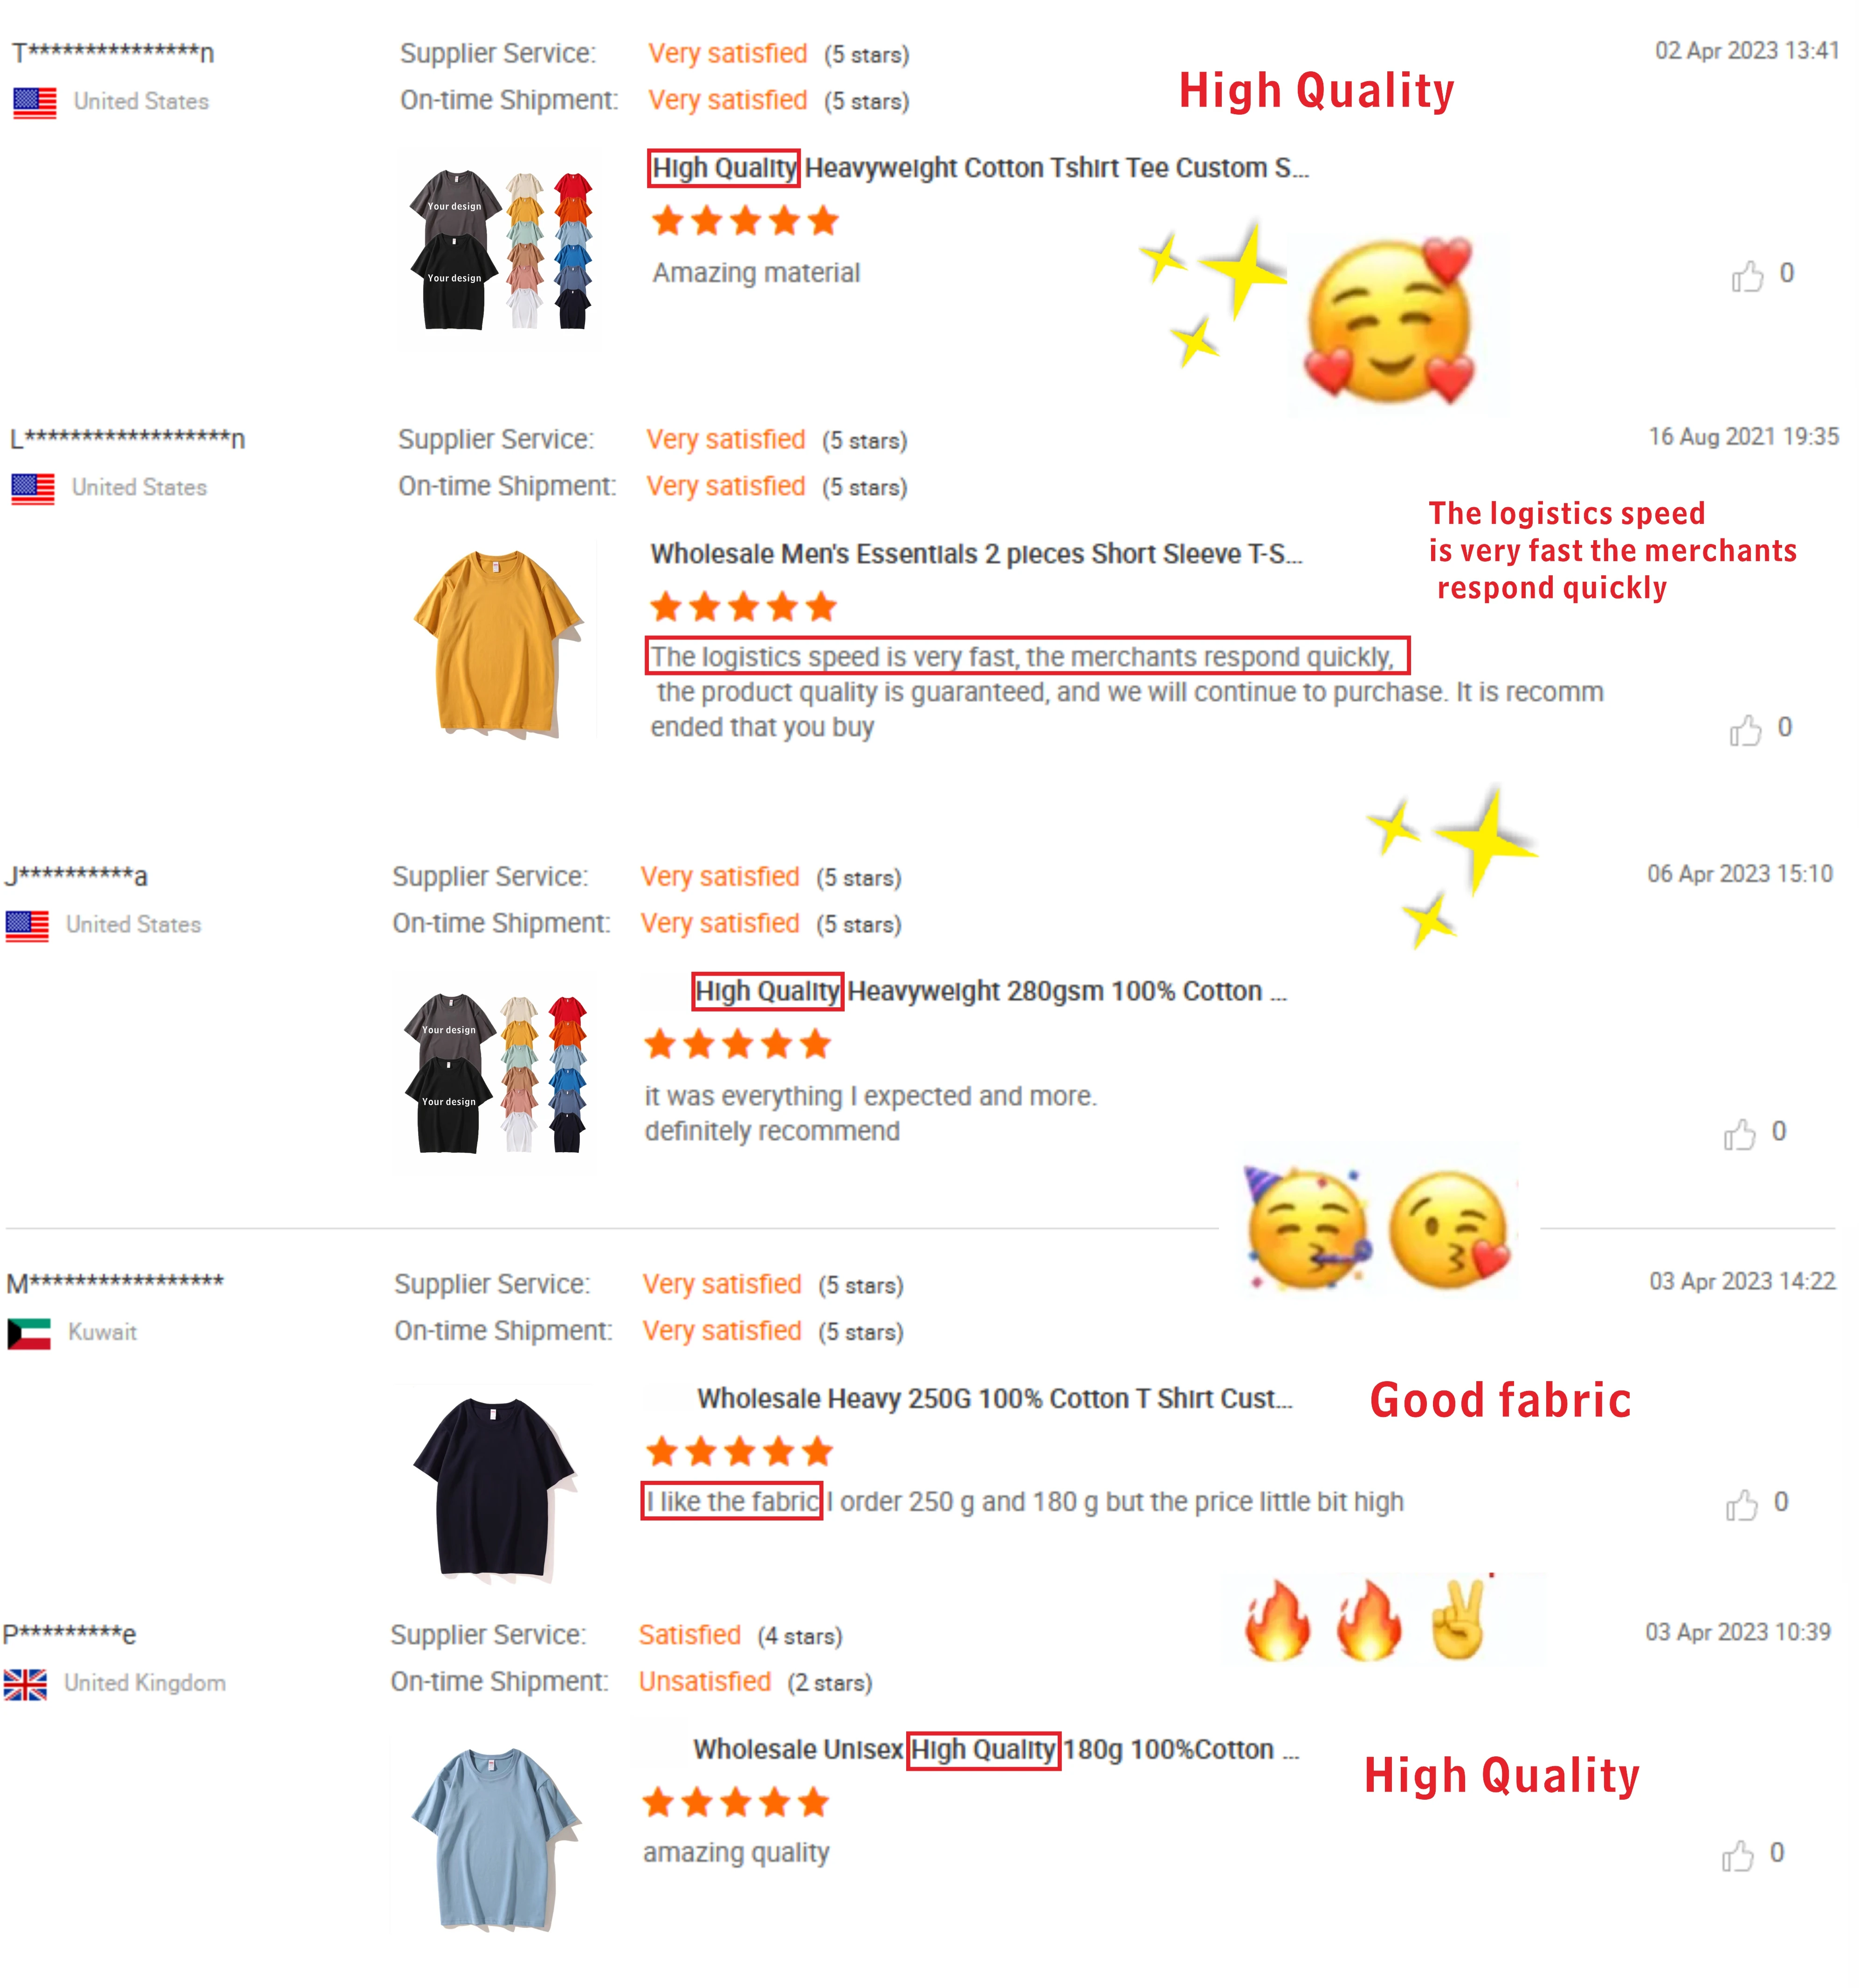Click the Kuwait flag icon
Viewport: 1859px width, 1988px height.
[29, 1333]
